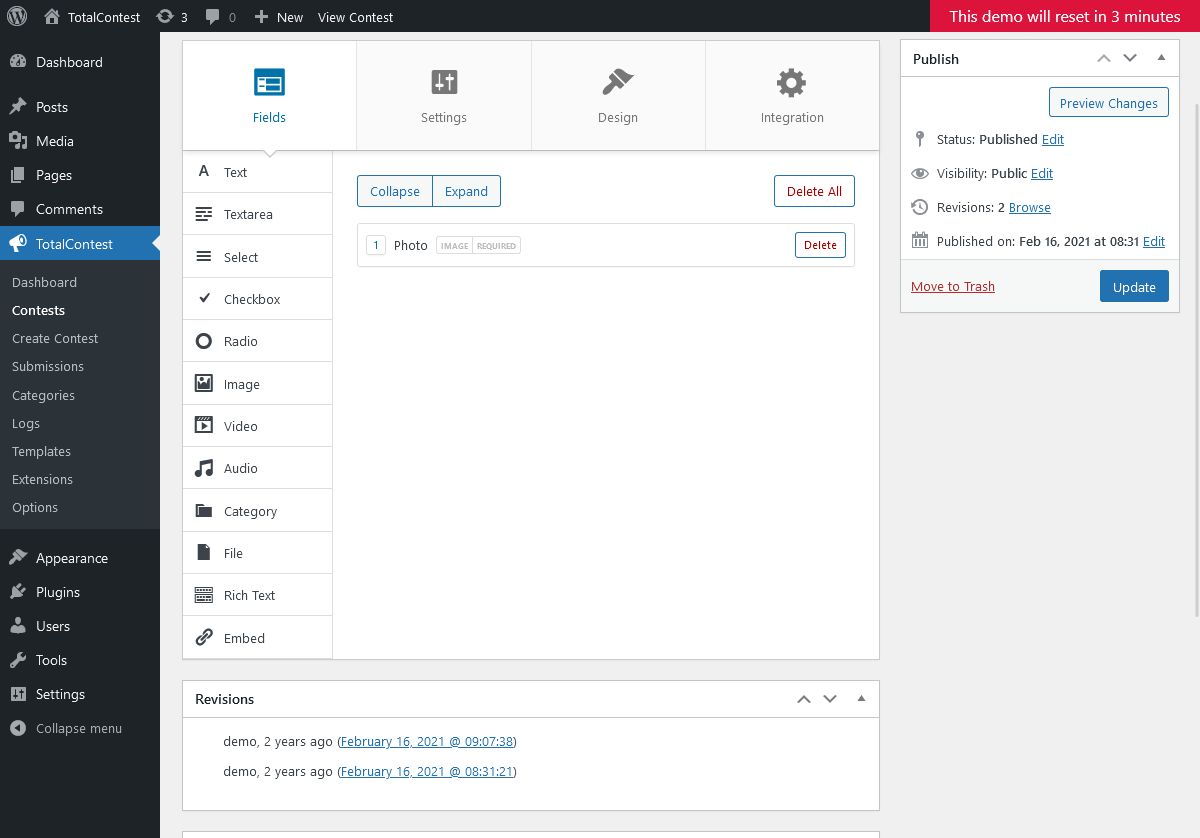Switch to the Integration tab
The width and height of the screenshot is (1200, 838).
click(792, 96)
